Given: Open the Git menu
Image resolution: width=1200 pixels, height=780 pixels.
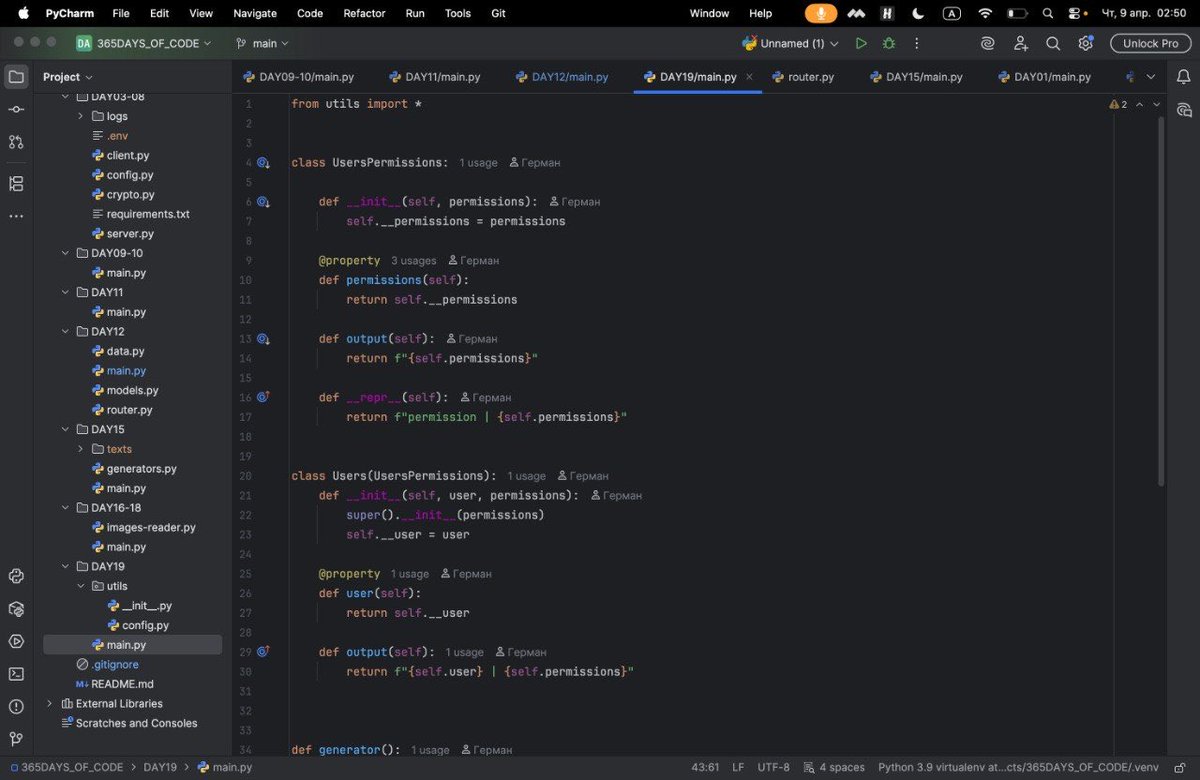Looking at the screenshot, I should [x=498, y=13].
